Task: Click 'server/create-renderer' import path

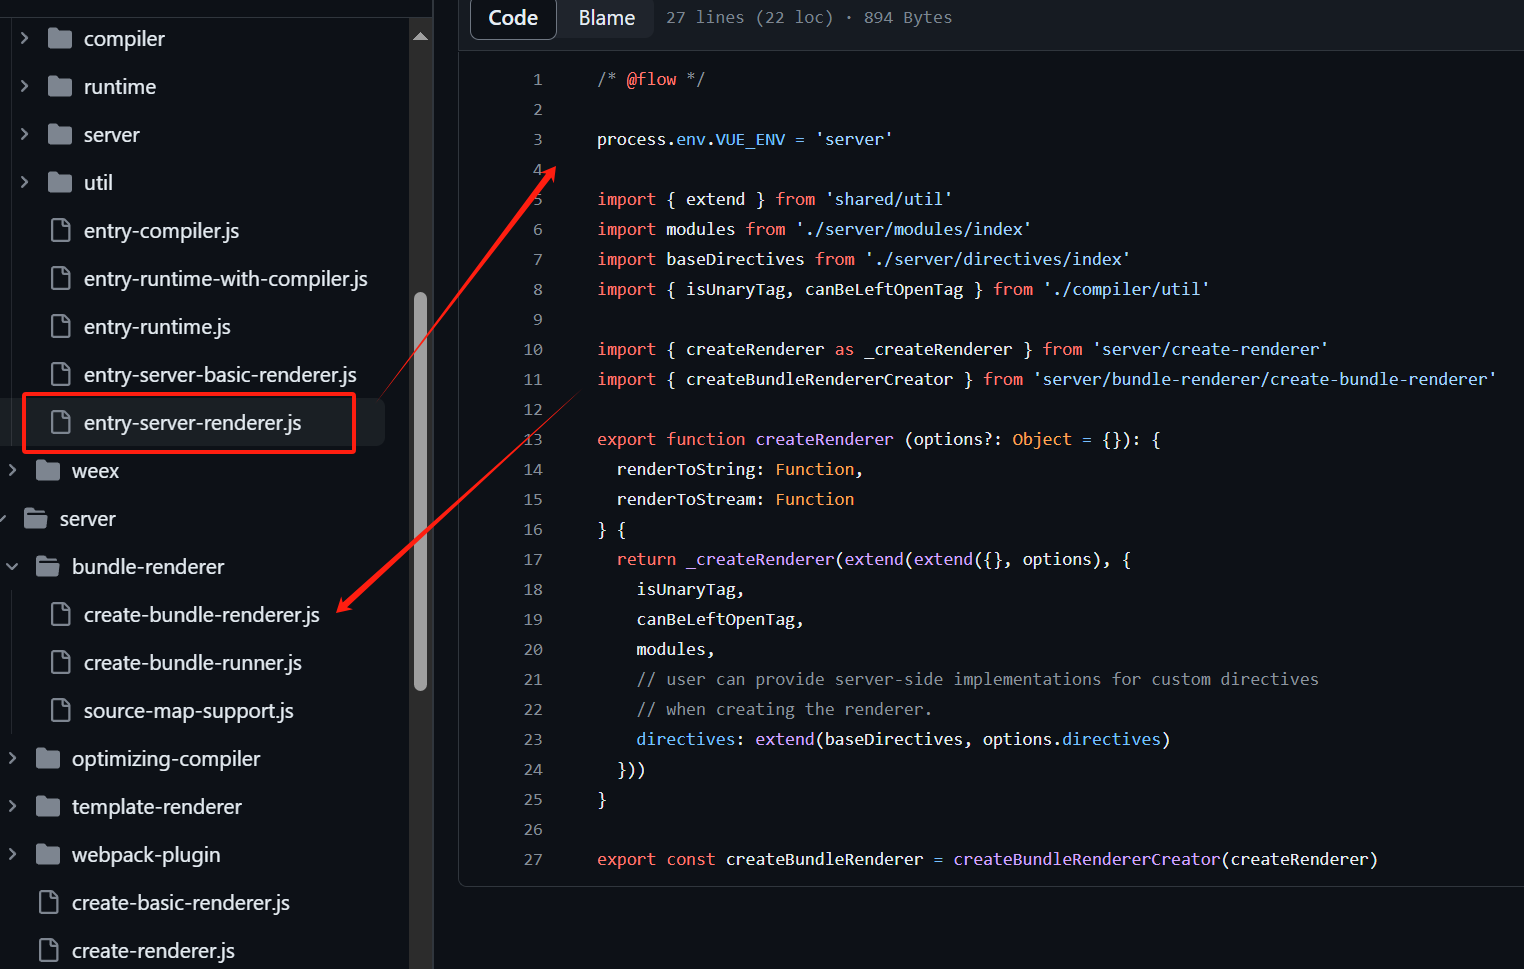Action: 1210,349
